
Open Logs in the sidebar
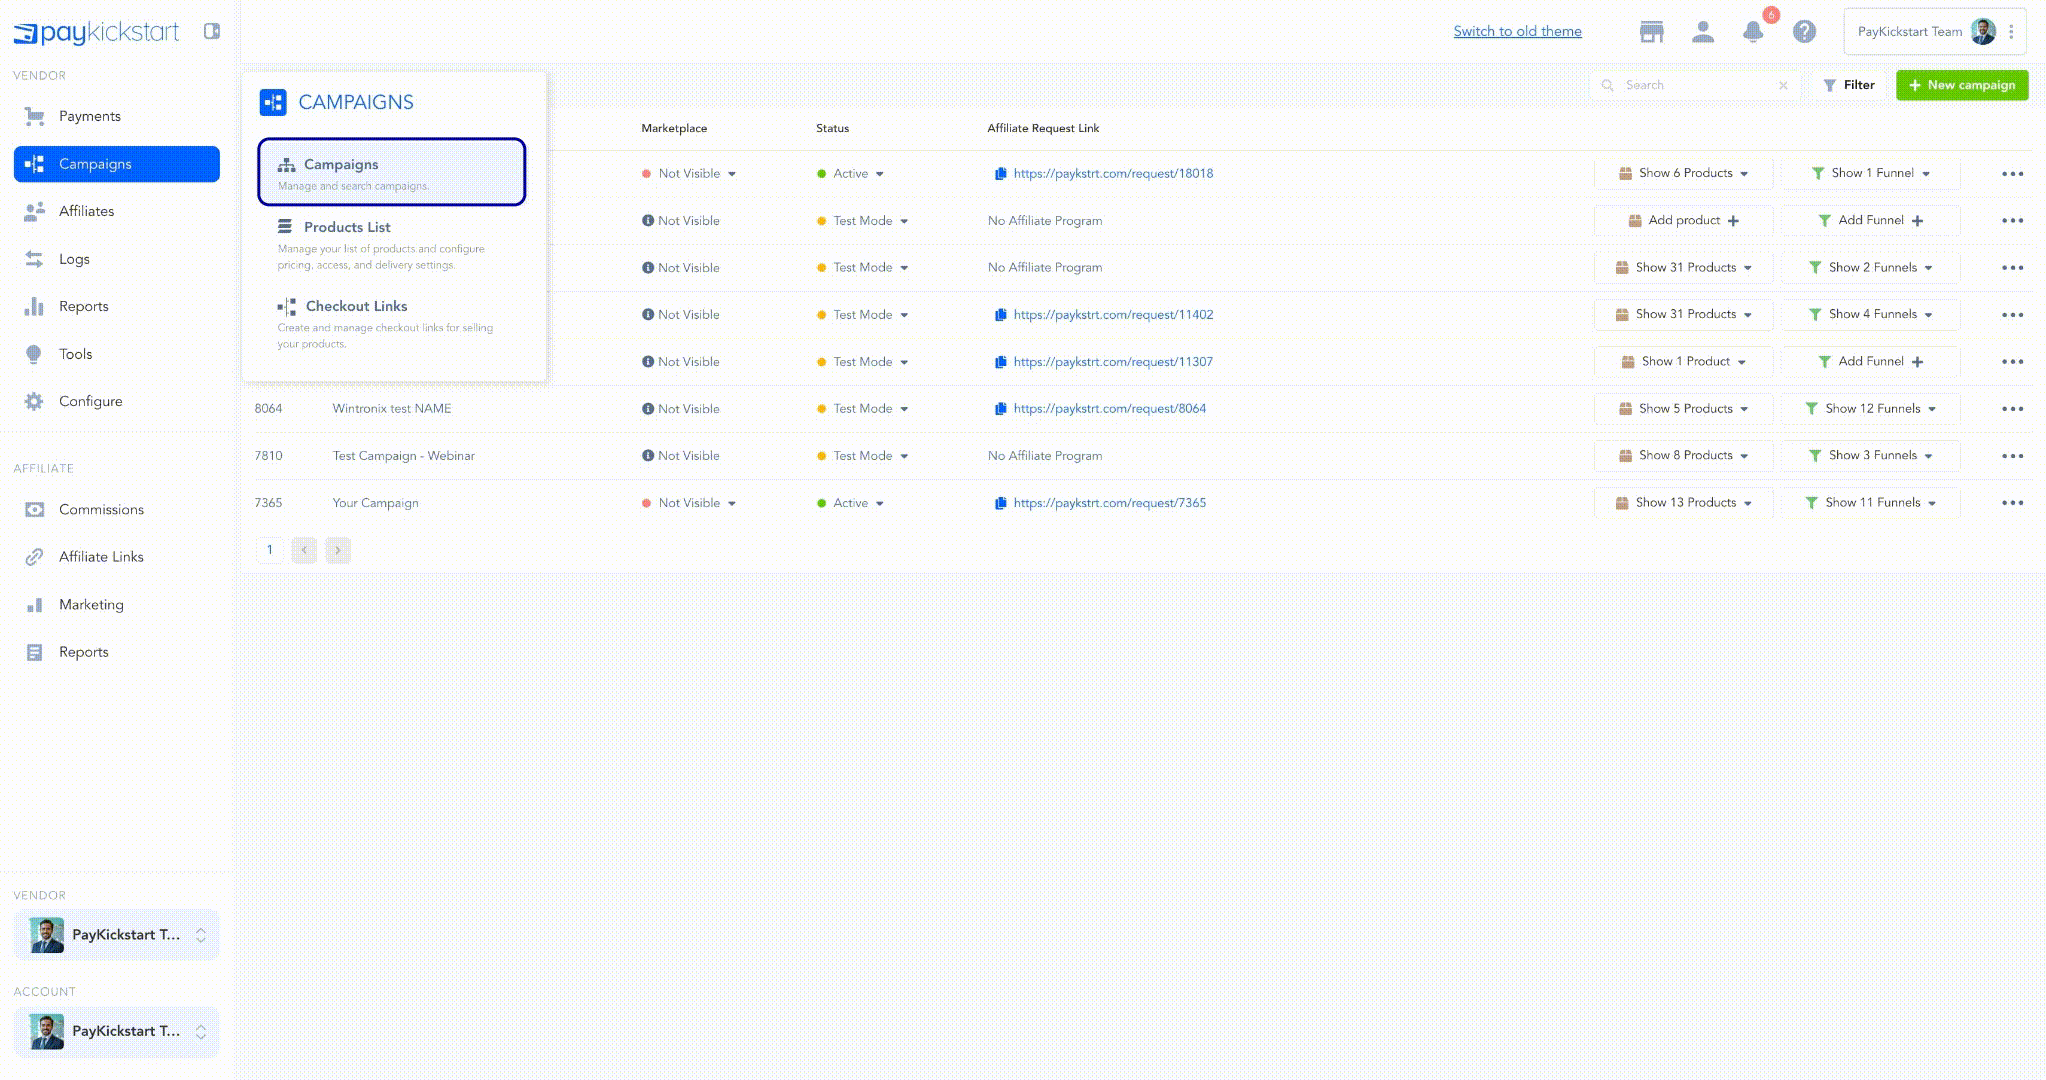pos(117,259)
